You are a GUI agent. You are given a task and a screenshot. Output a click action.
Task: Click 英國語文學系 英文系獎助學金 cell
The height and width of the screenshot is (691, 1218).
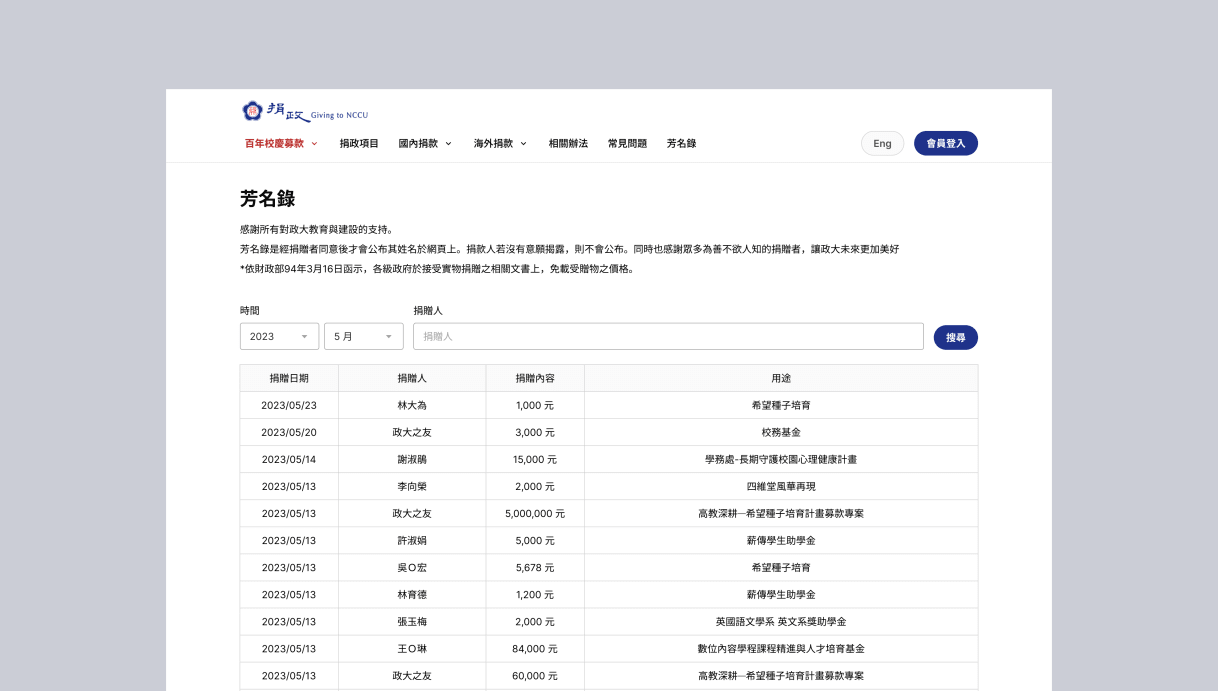tap(781, 621)
